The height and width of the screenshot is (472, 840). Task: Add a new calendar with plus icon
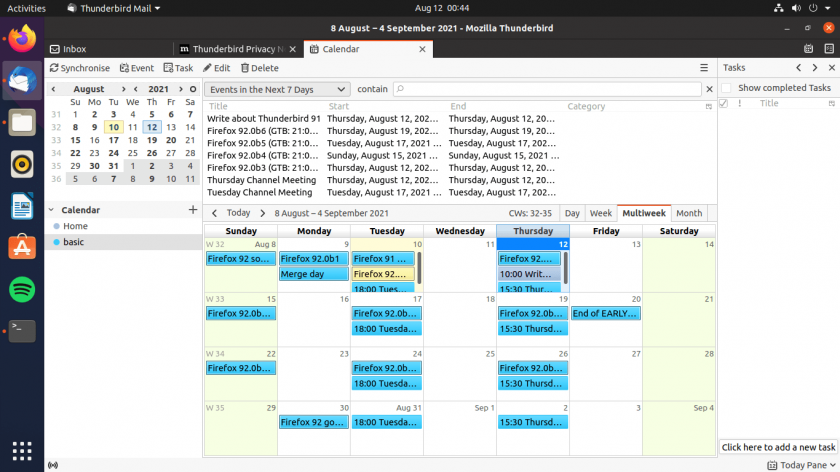click(193, 209)
